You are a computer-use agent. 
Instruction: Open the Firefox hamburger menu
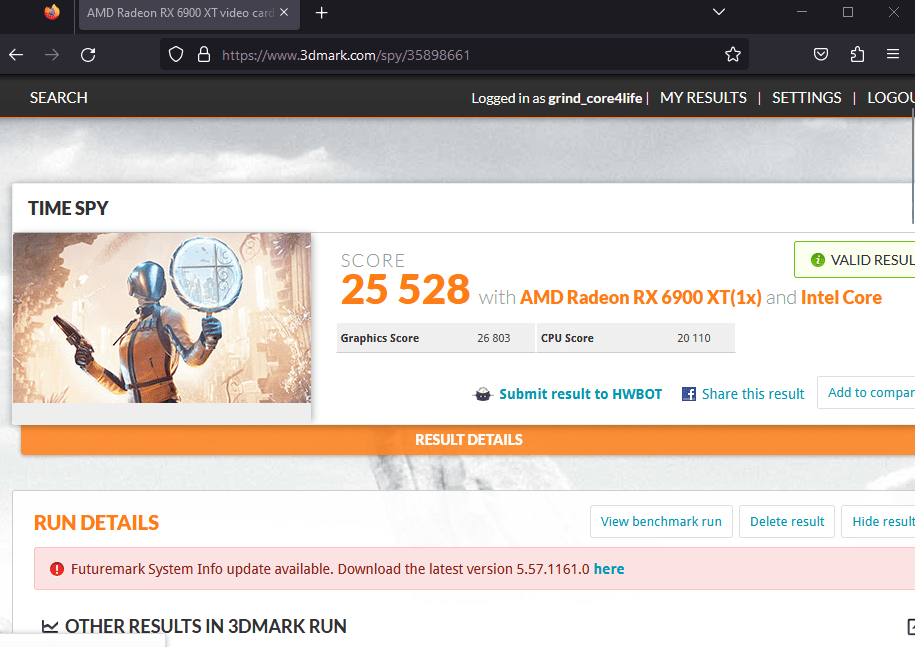pos(893,54)
